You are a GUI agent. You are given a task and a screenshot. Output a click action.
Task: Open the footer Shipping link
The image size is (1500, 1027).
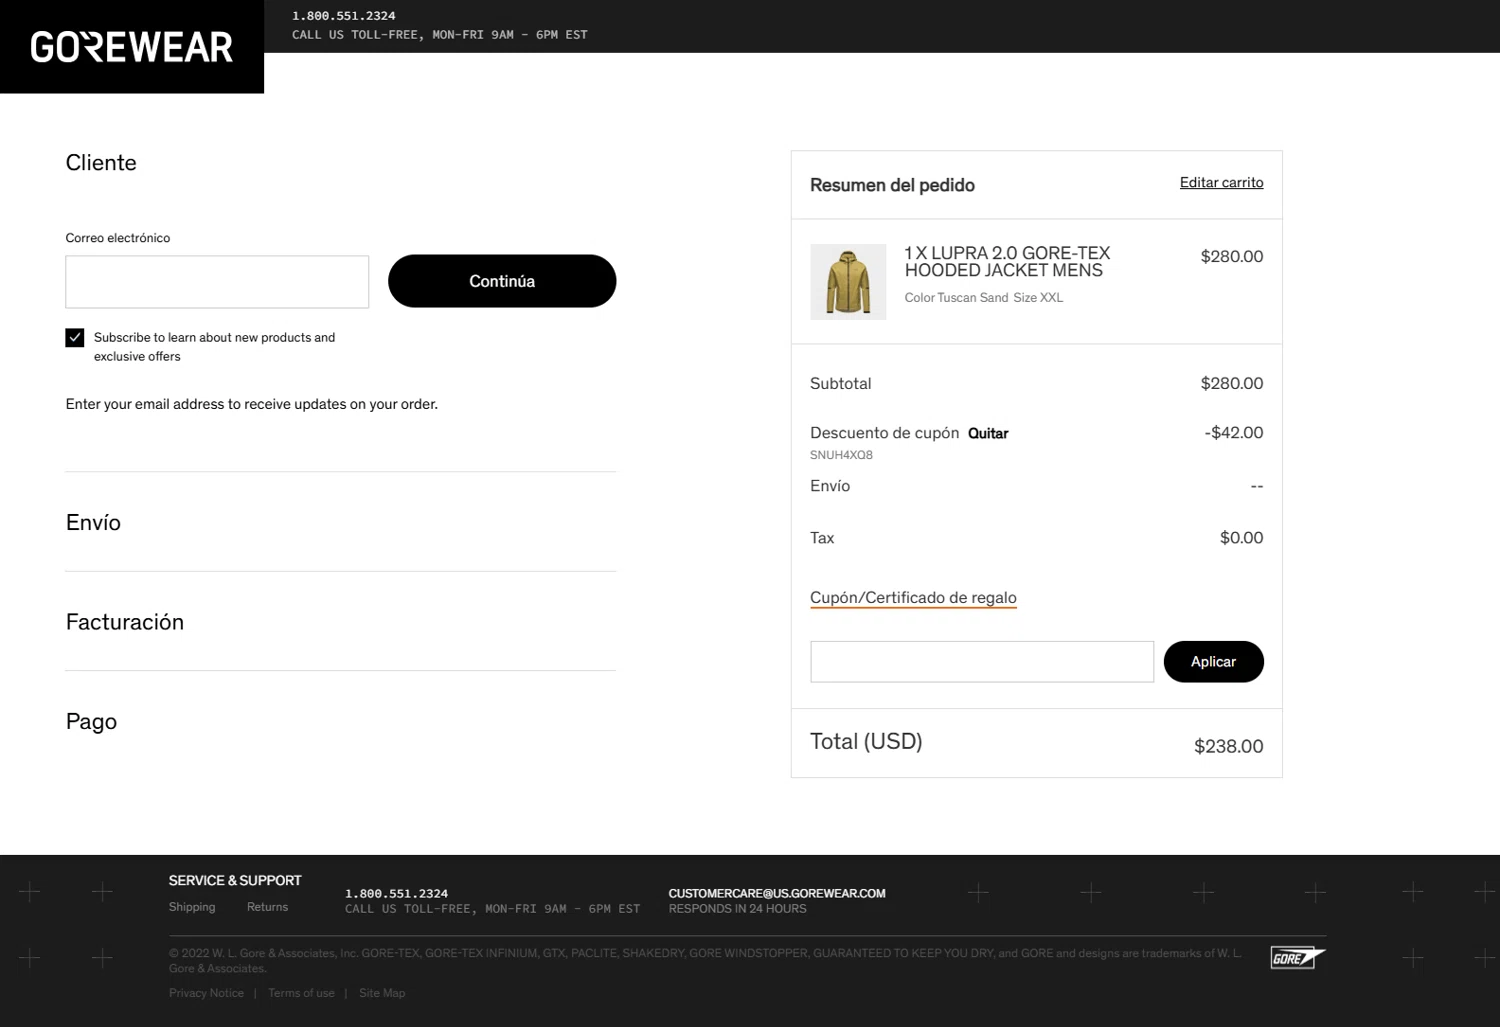[x=192, y=907]
